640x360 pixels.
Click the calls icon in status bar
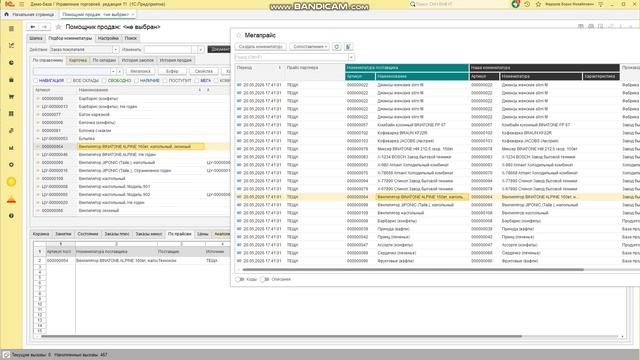click(6, 355)
